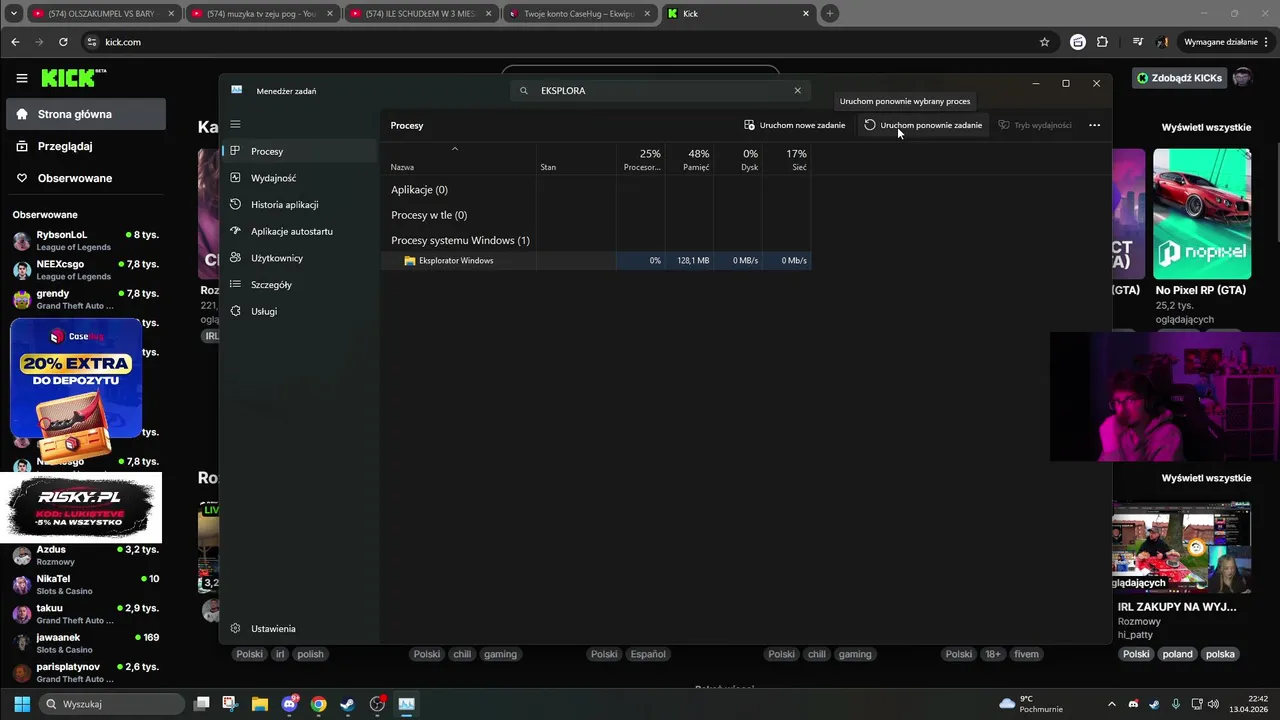
Task: Sort processes by Sieć column (17%)
Action: pyautogui.click(x=787, y=160)
